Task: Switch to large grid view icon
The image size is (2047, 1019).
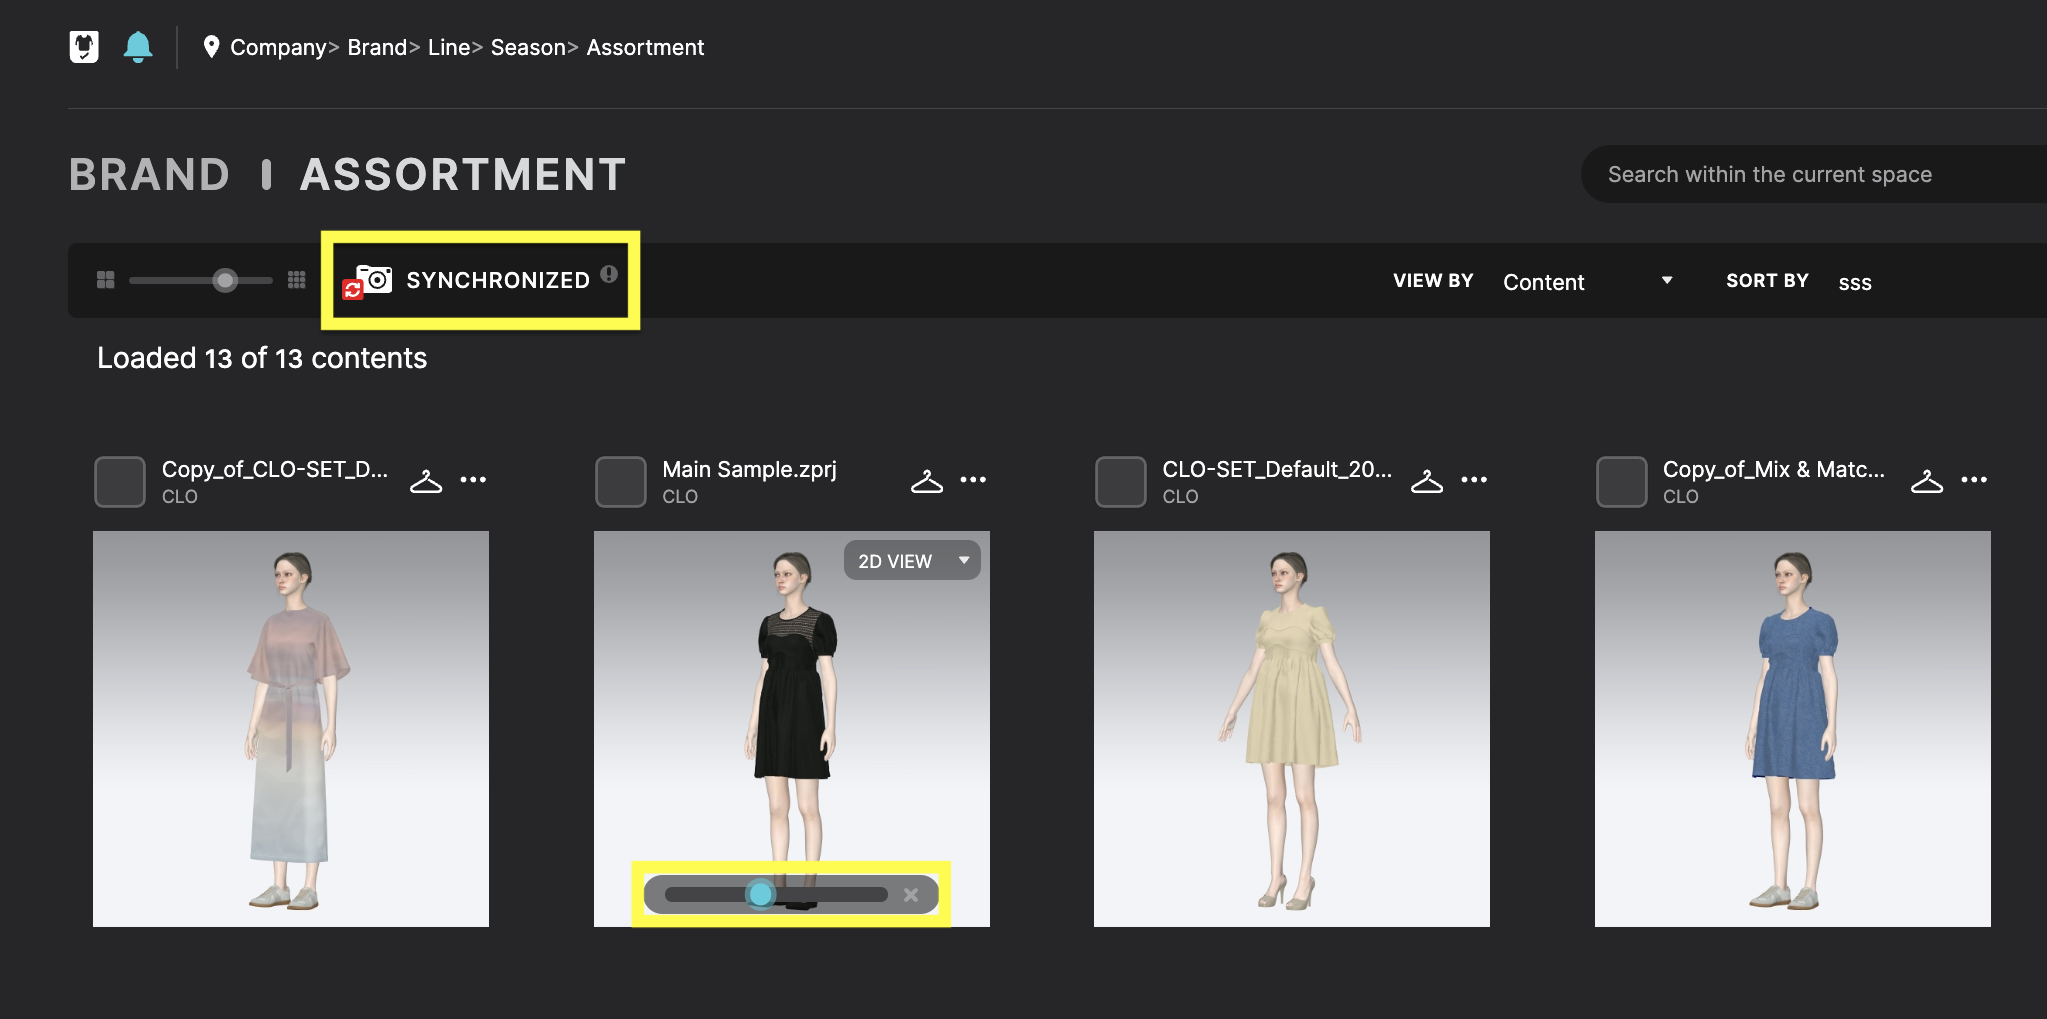Action: pyautogui.click(x=105, y=280)
